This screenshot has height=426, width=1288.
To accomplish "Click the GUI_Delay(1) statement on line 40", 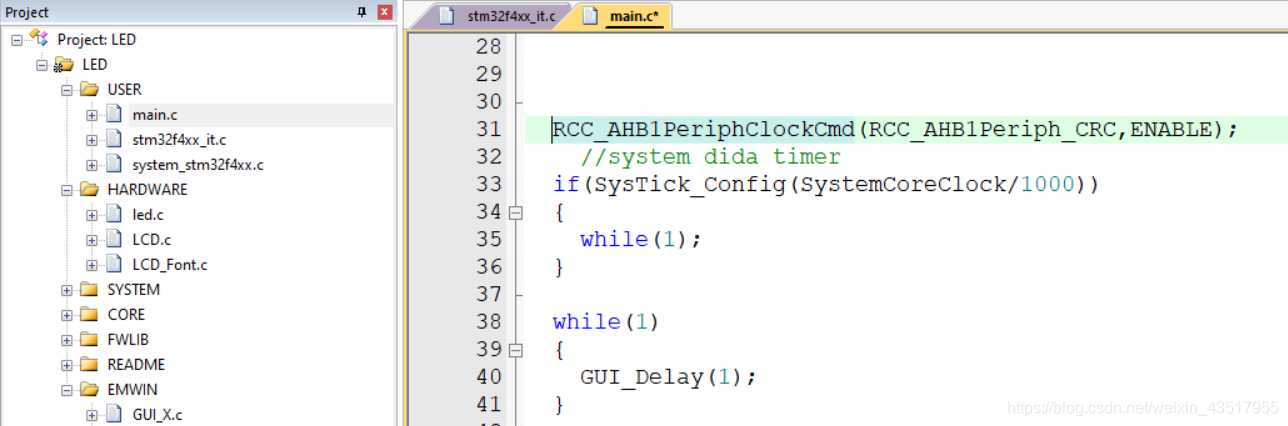I will pos(668,377).
